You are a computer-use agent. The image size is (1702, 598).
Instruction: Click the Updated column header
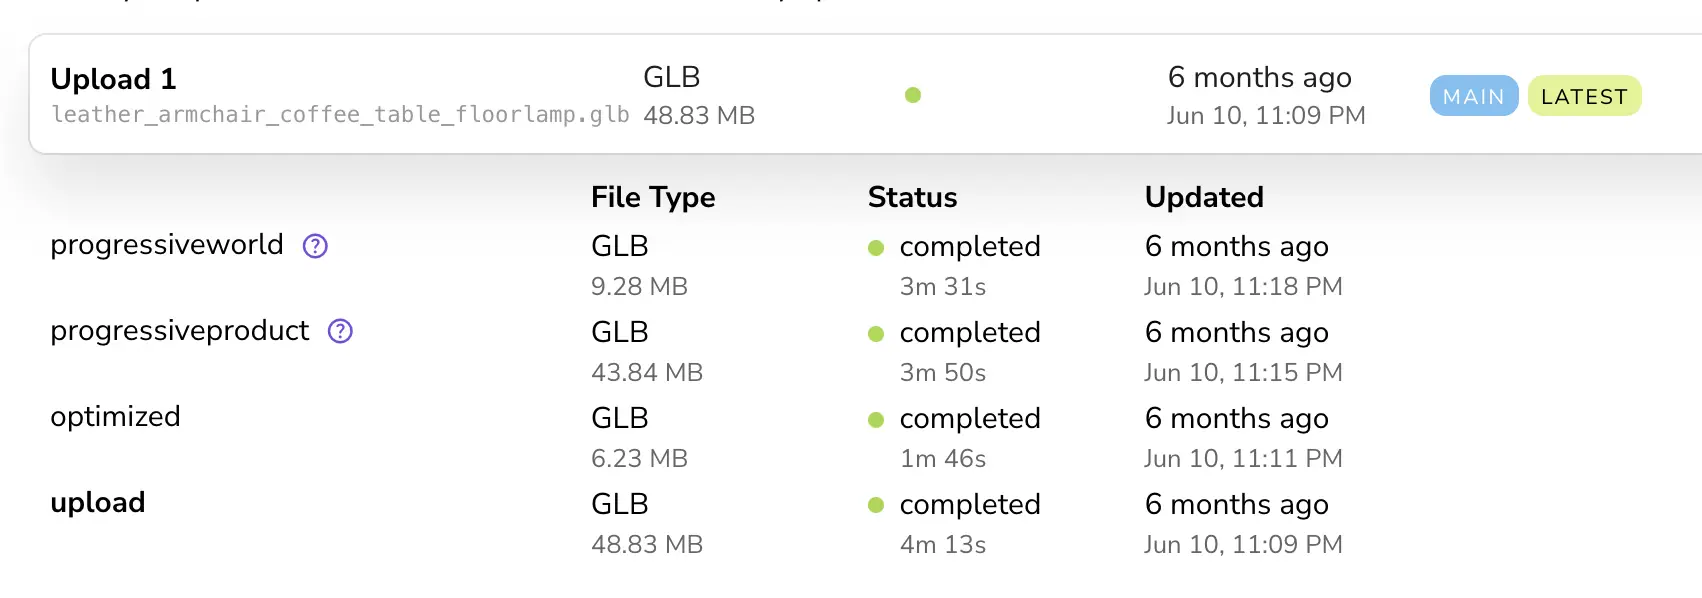coord(1204,197)
